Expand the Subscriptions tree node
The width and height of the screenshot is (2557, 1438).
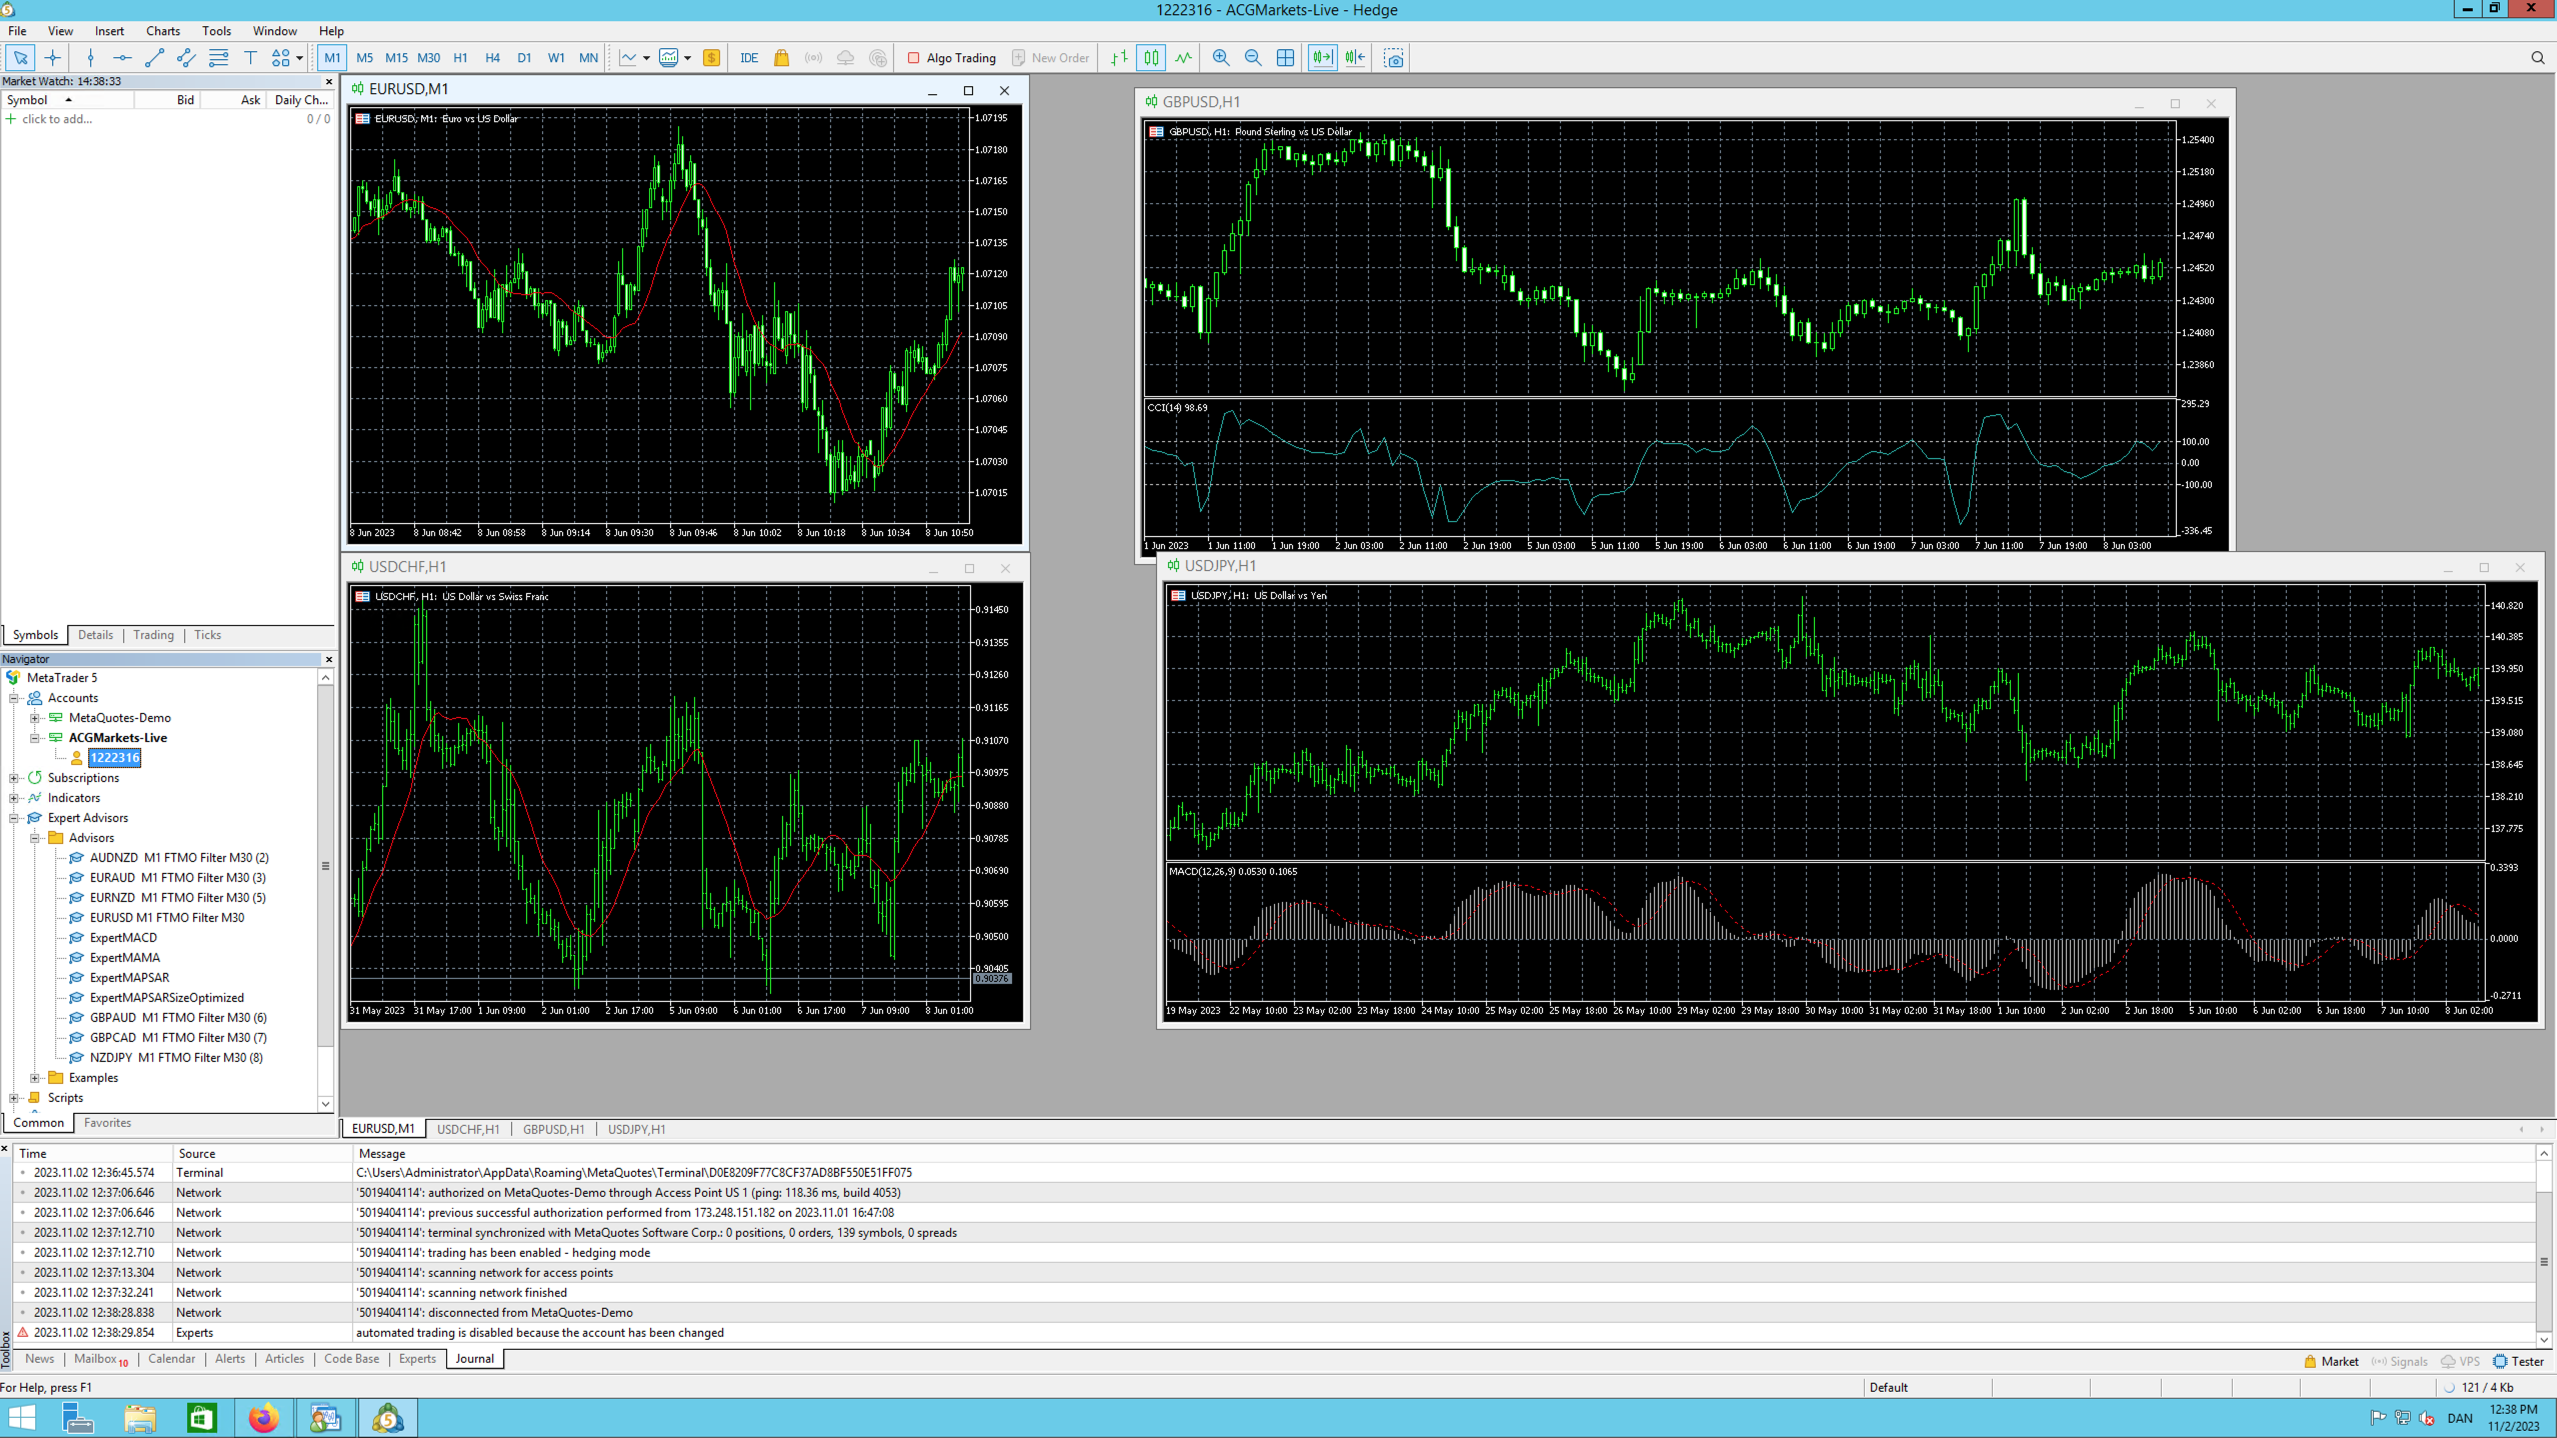[14, 778]
